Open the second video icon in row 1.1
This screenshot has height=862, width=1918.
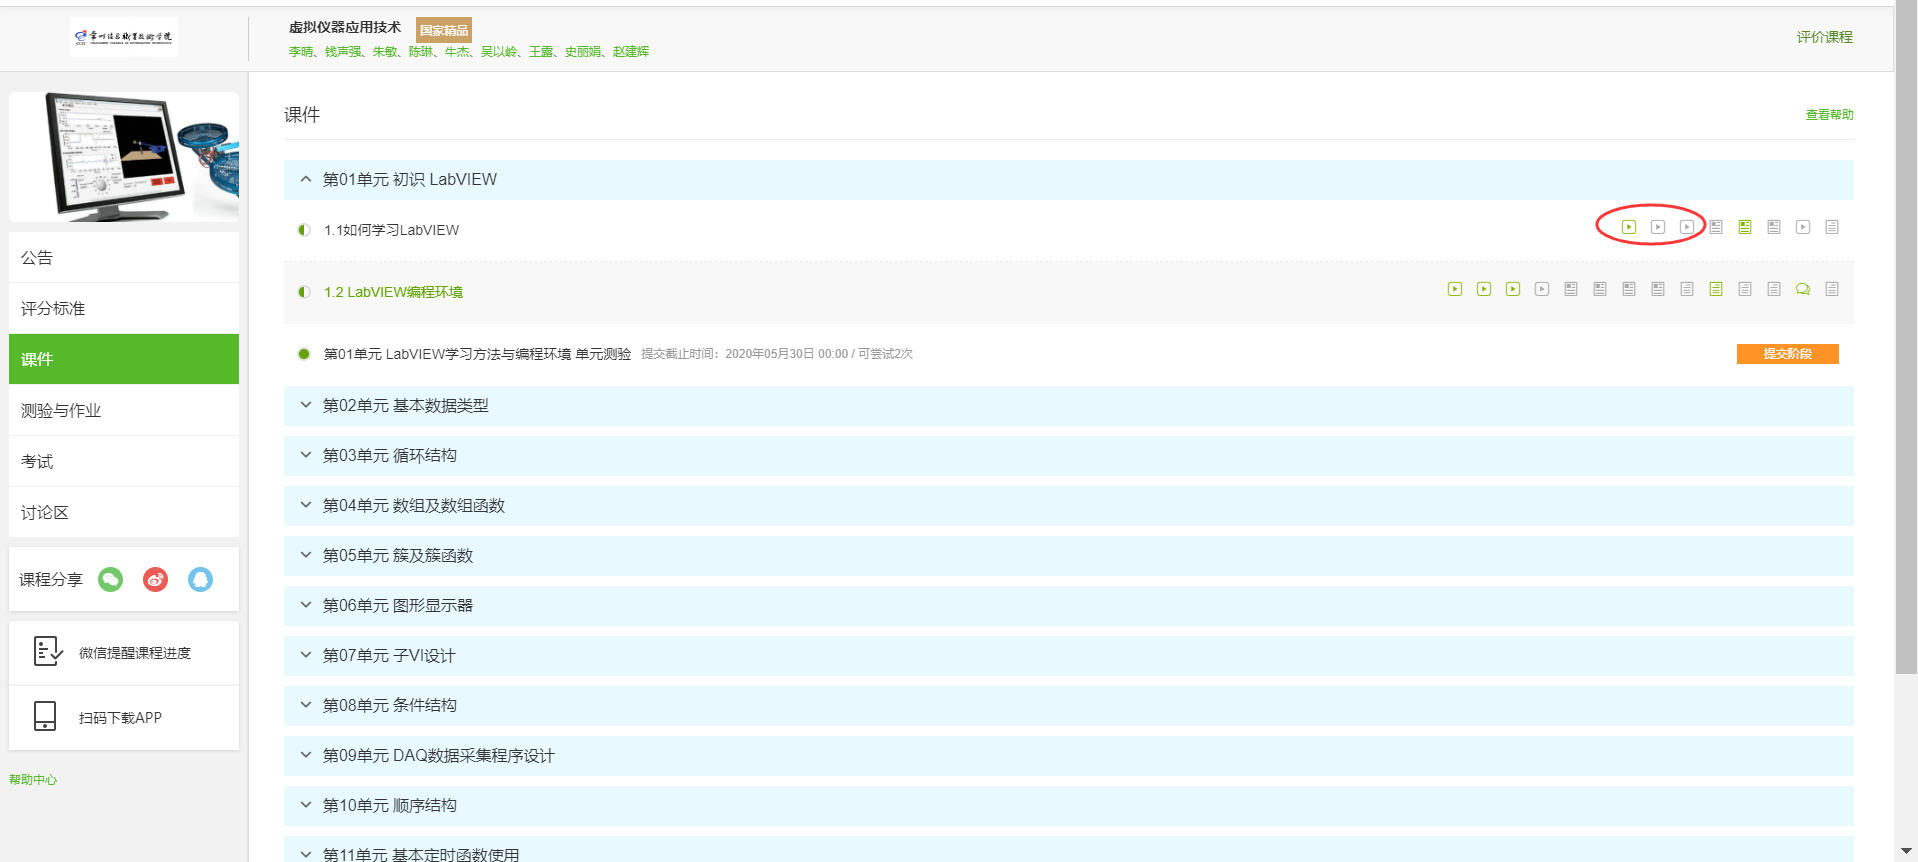(x=1658, y=227)
